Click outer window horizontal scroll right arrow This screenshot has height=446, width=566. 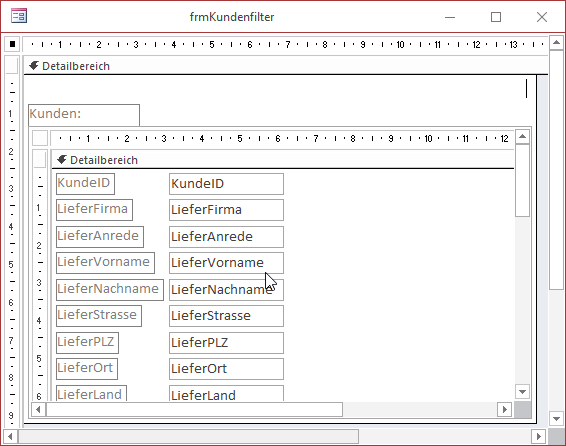(539, 437)
